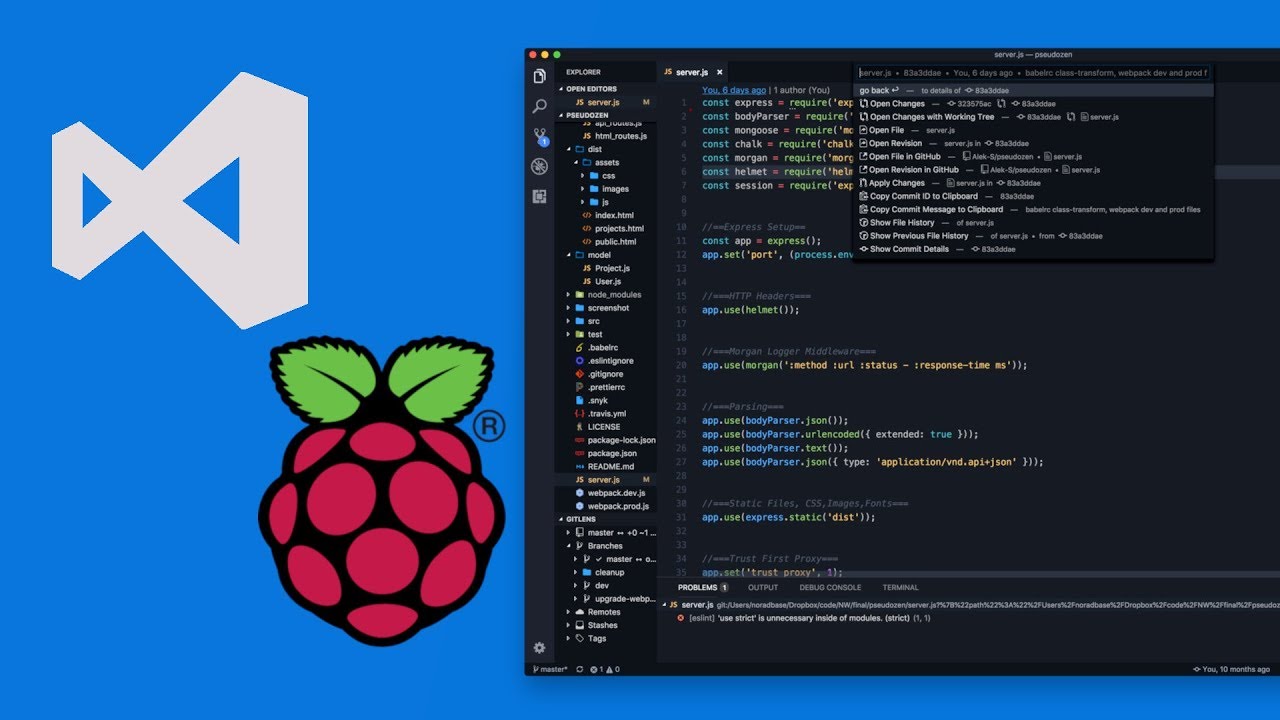The width and height of the screenshot is (1280, 720).
Task: Choose Copy Commit Message to Clipboard
Action: (1033, 210)
